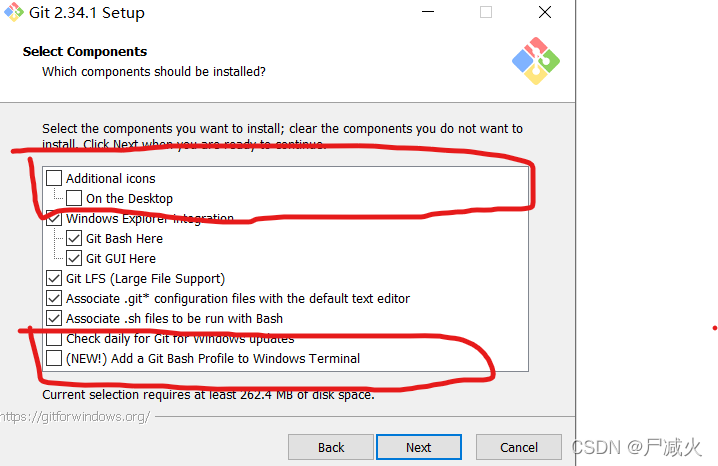
Task: Toggle the Git Bash Here checkbox
Action: (74, 238)
